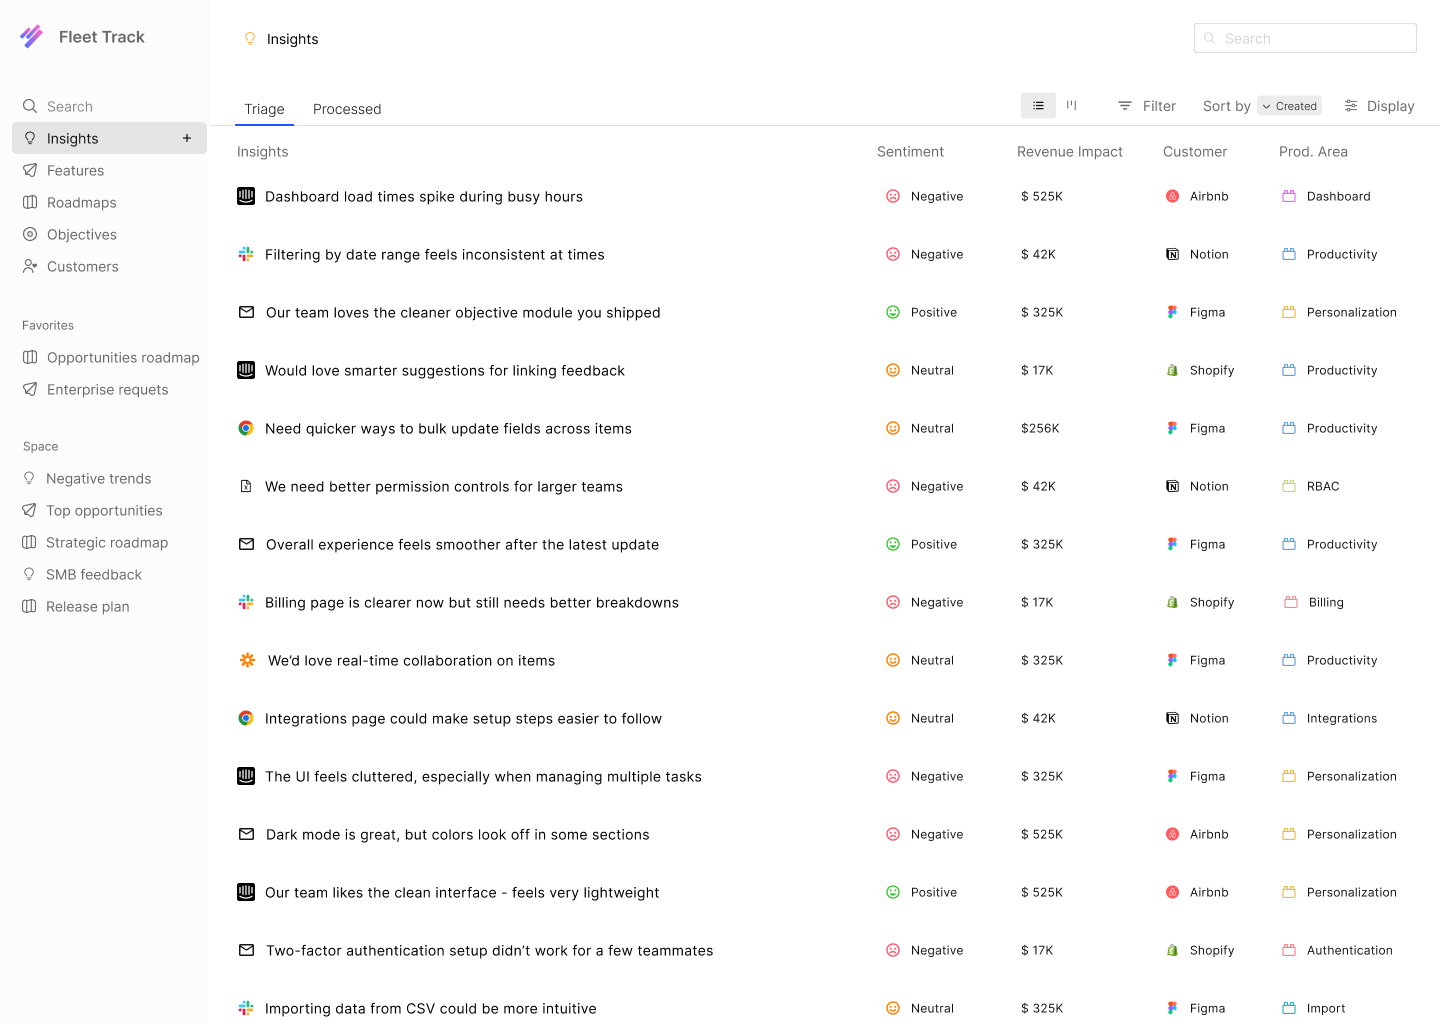Open the Display options menu
Screen dimensions: 1440x1024
click(x=1379, y=106)
